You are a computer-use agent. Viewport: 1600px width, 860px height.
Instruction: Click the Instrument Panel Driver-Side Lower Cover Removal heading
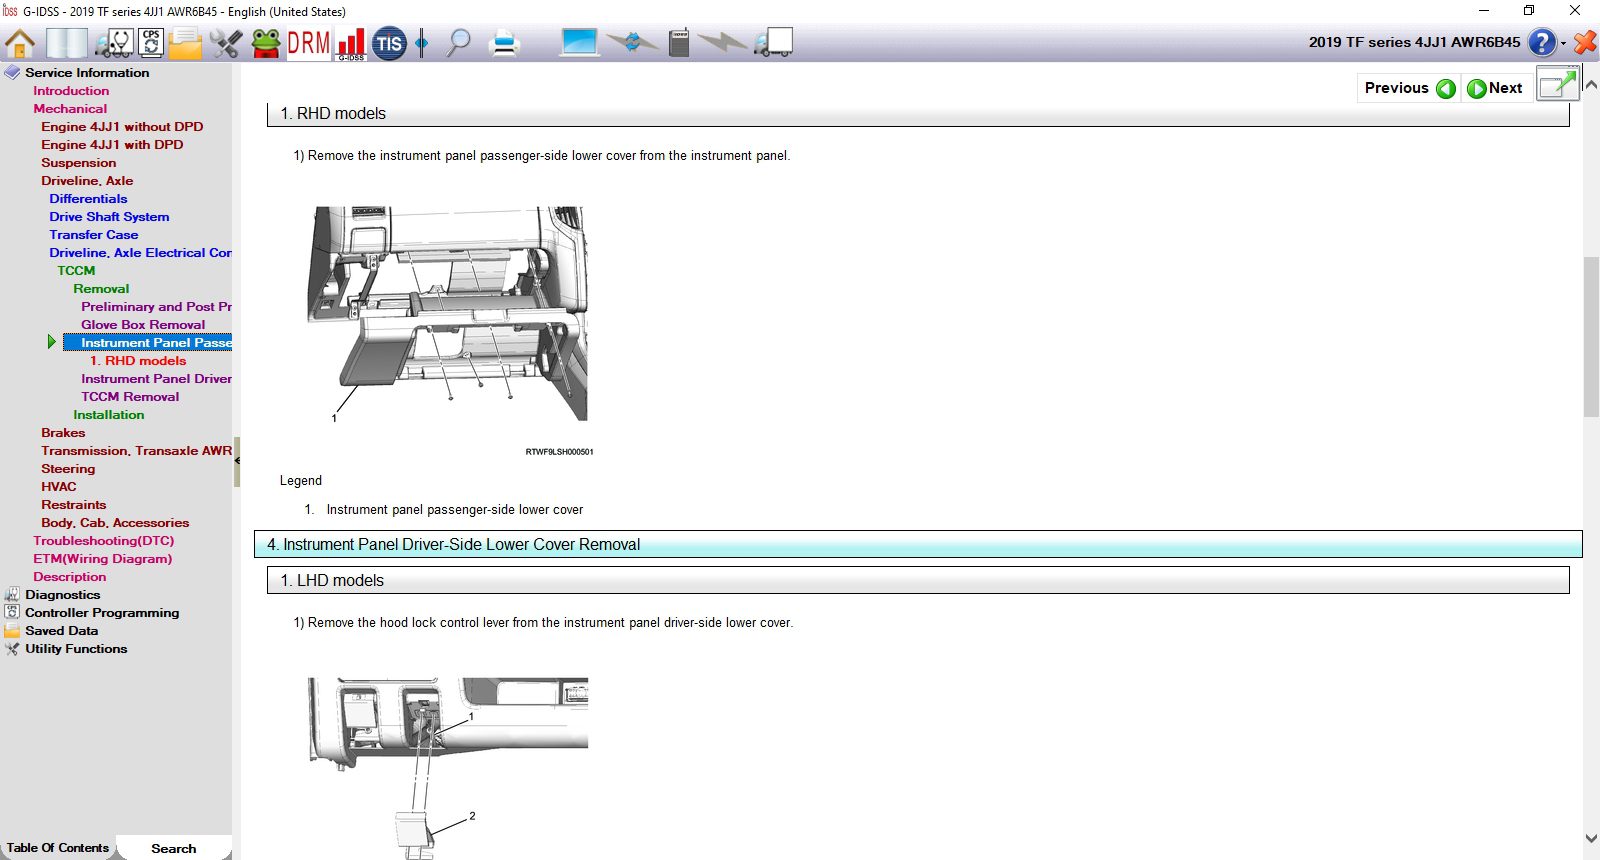click(918, 544)
